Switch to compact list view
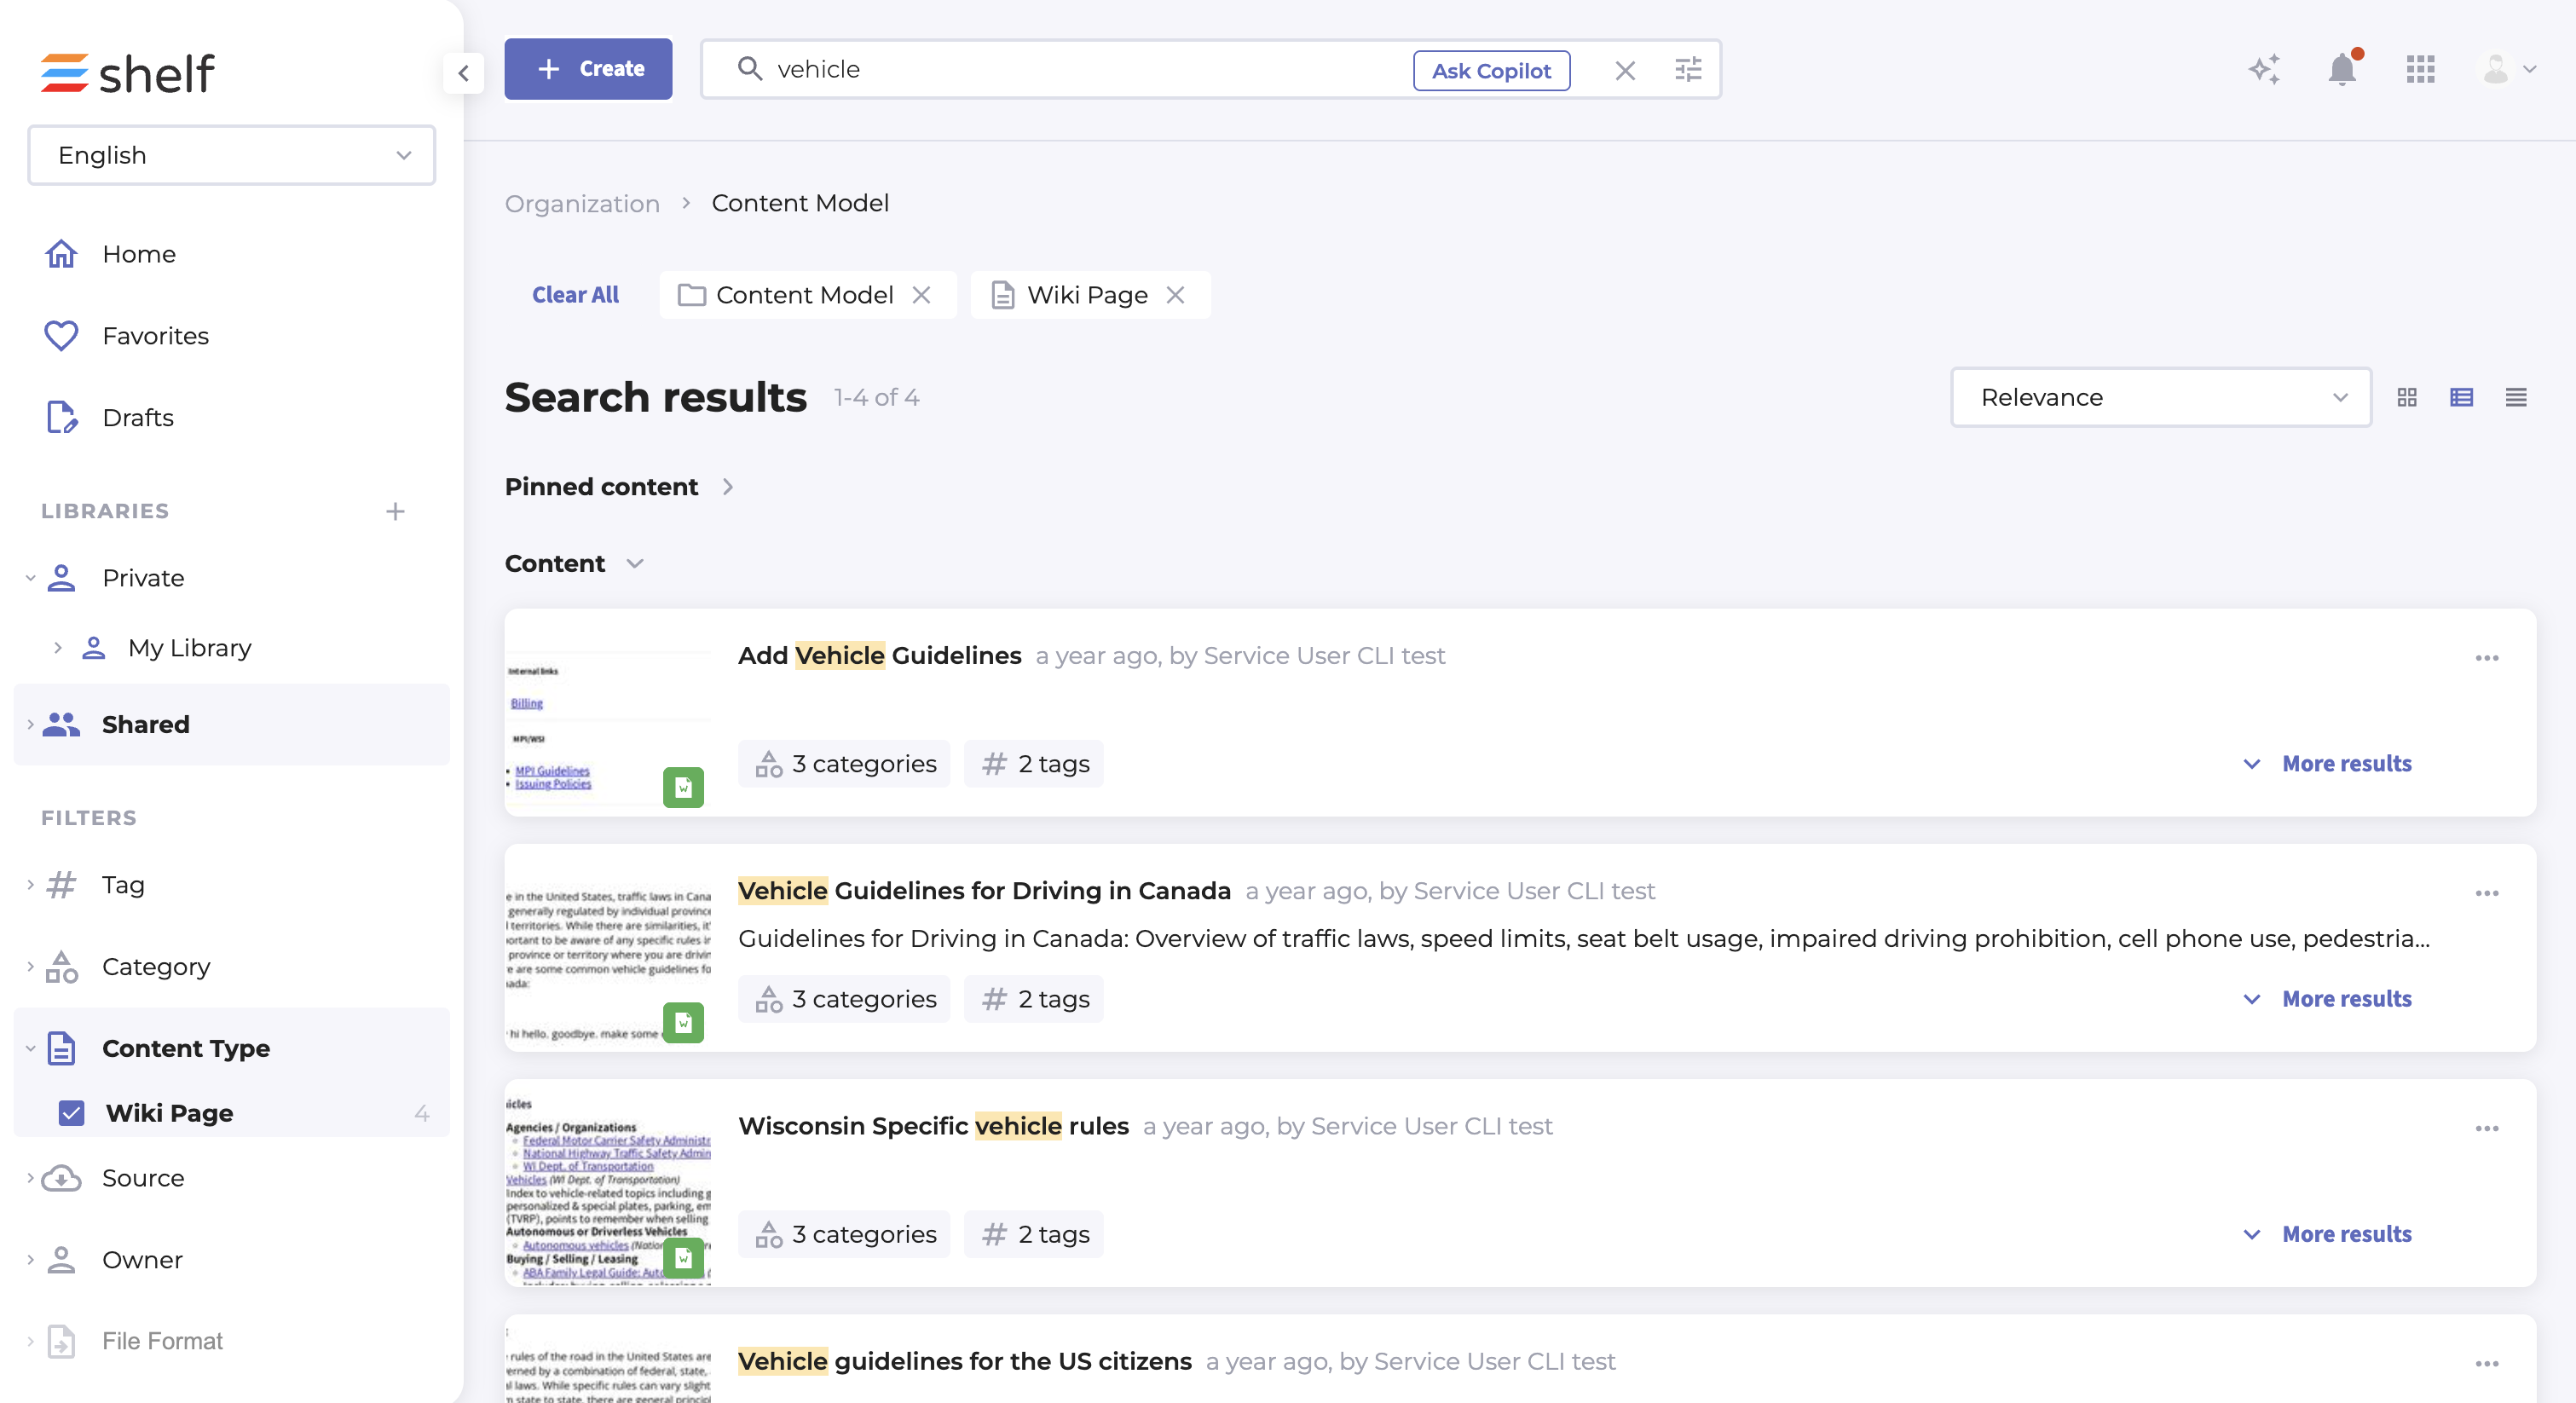 point(2516,398)
